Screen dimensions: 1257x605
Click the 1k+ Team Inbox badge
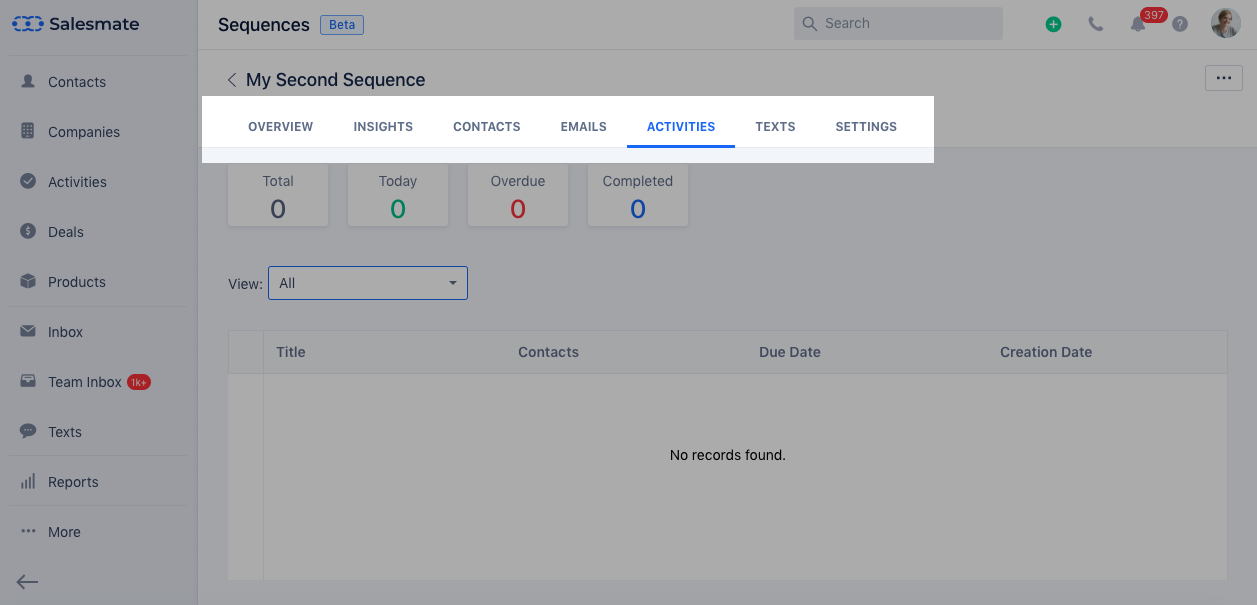(139, 382)
